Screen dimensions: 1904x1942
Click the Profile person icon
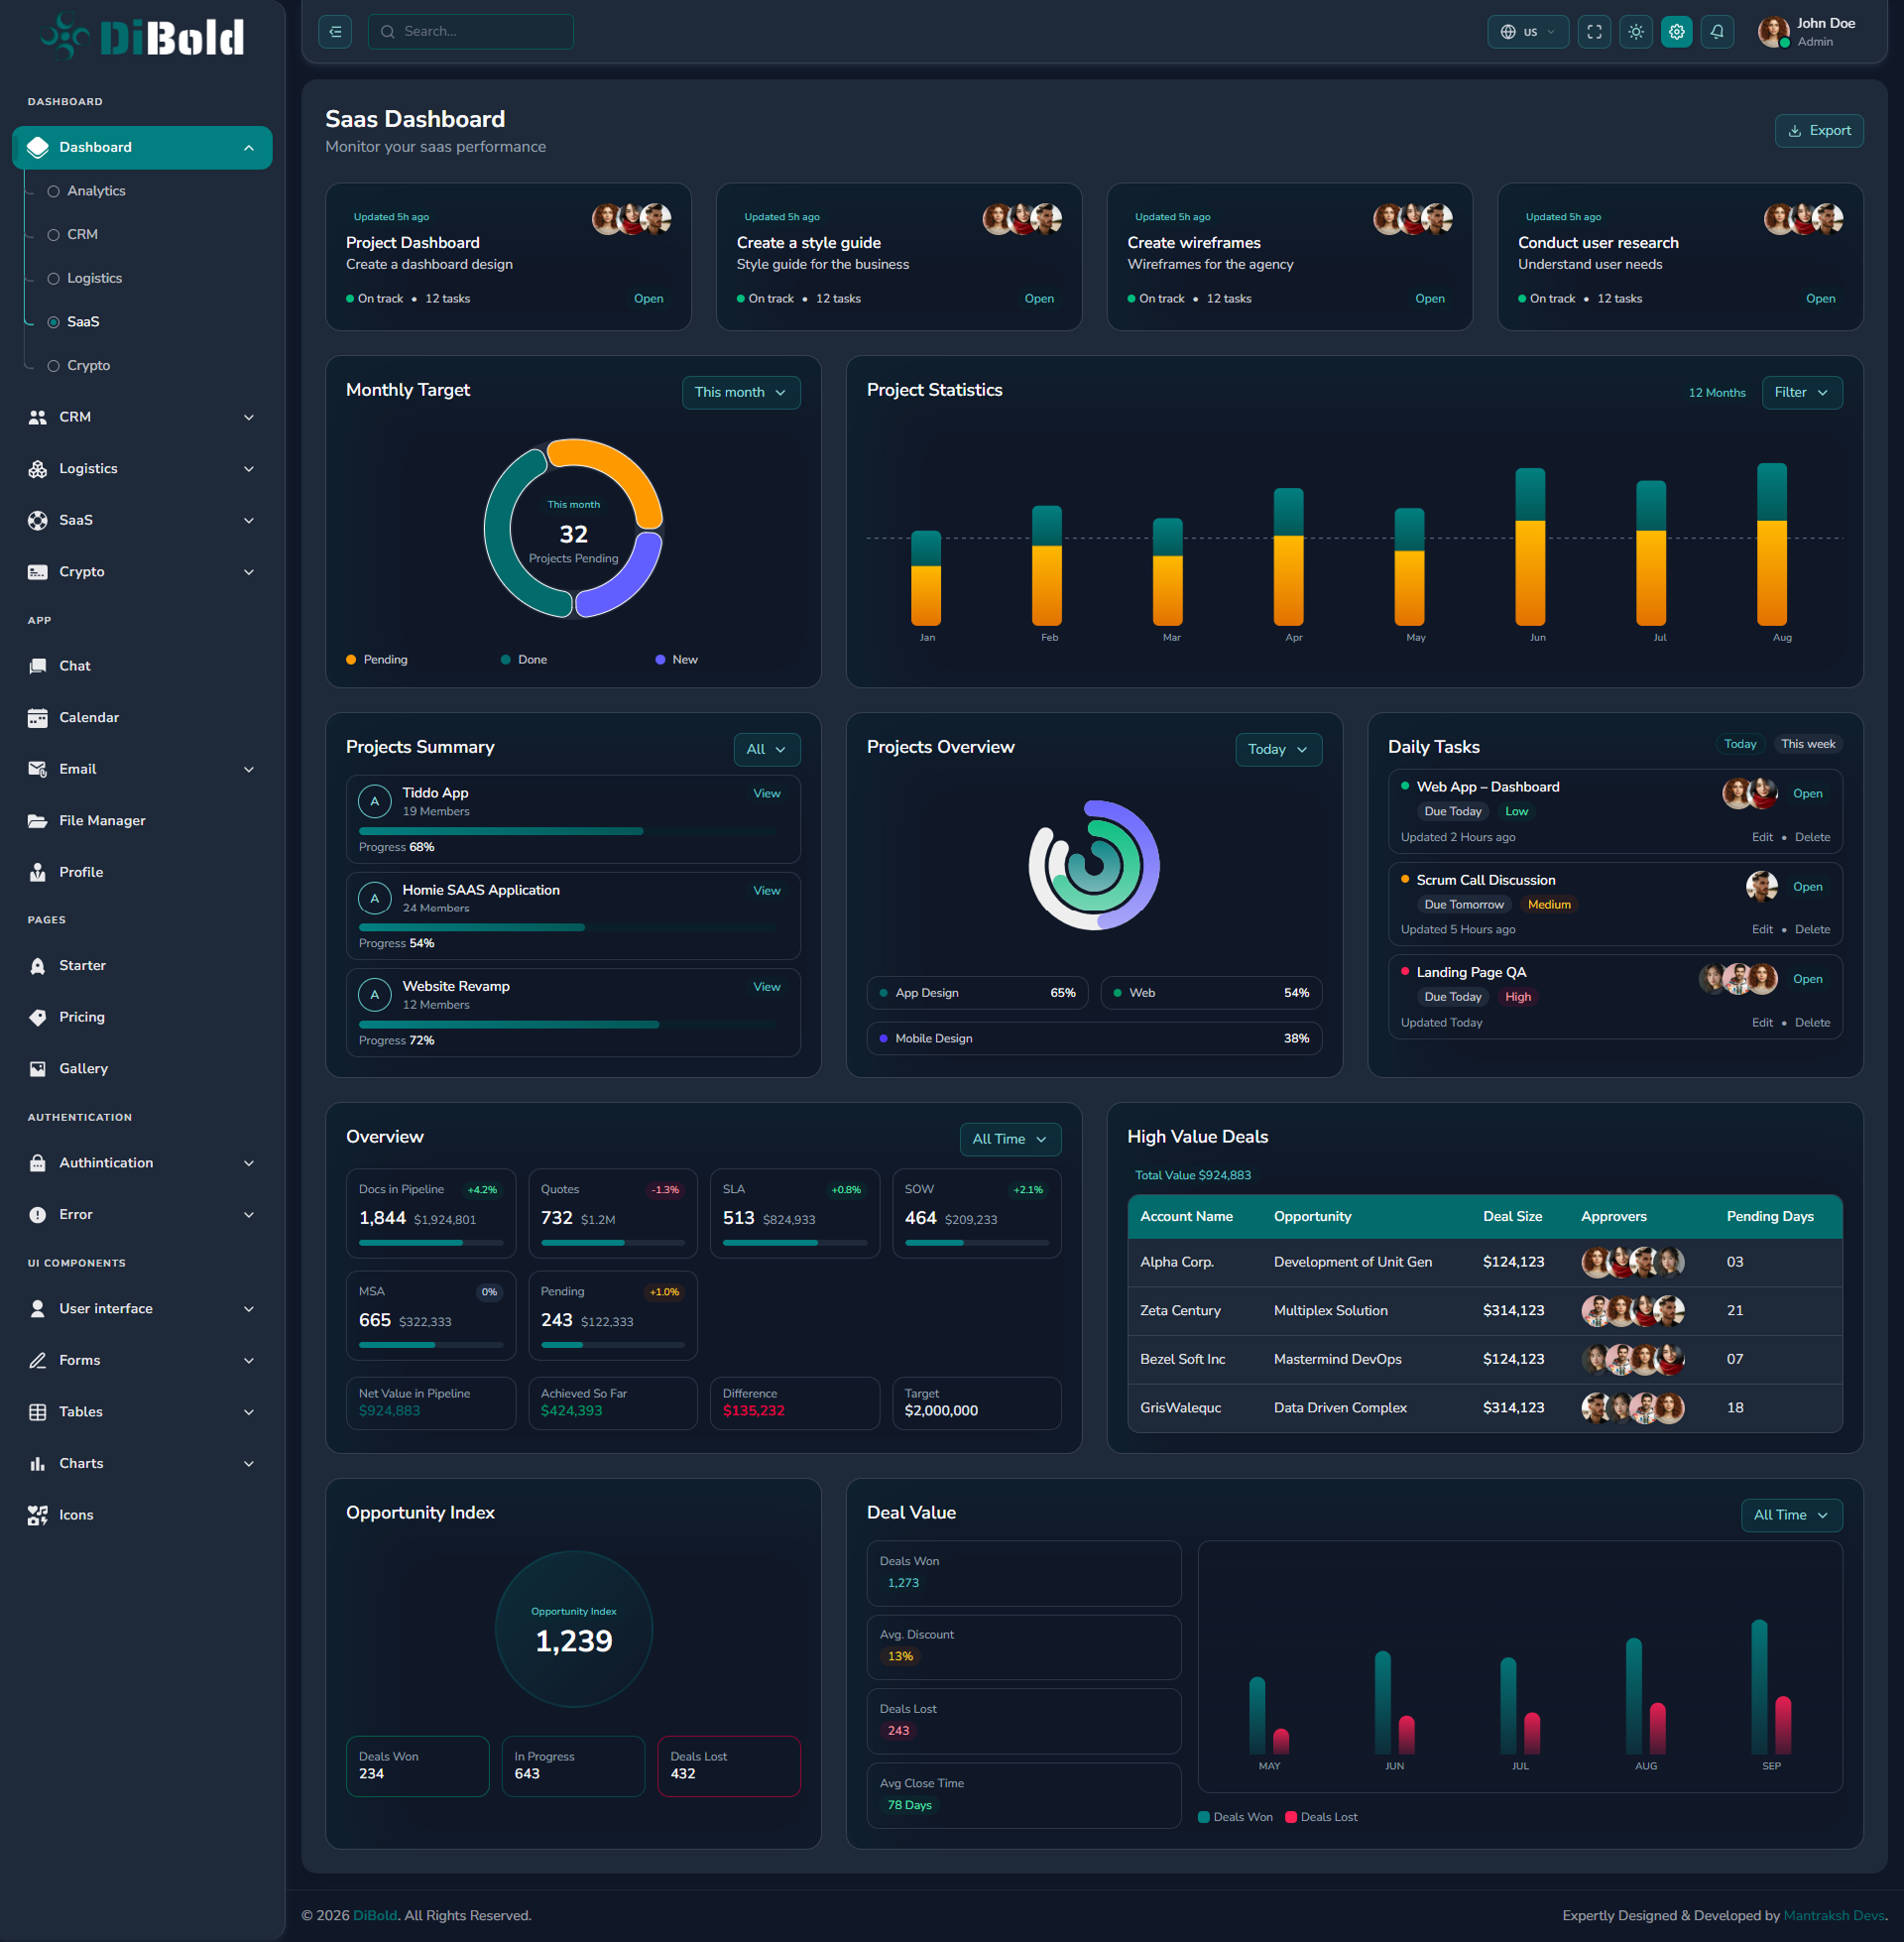pyautogui.click(x=38, y=872)
